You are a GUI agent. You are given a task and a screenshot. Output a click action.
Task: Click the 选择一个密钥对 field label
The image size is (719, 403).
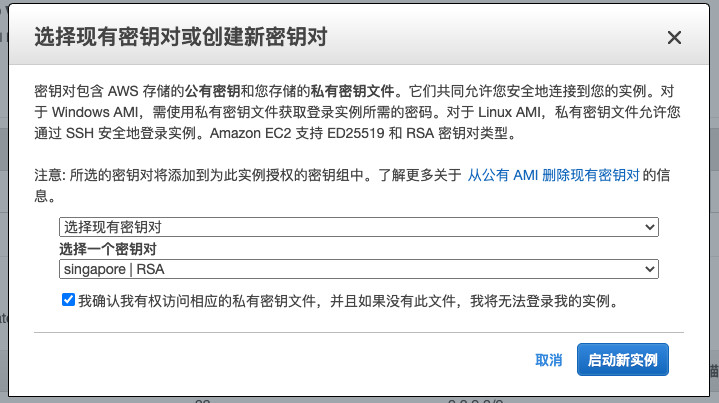108,248
